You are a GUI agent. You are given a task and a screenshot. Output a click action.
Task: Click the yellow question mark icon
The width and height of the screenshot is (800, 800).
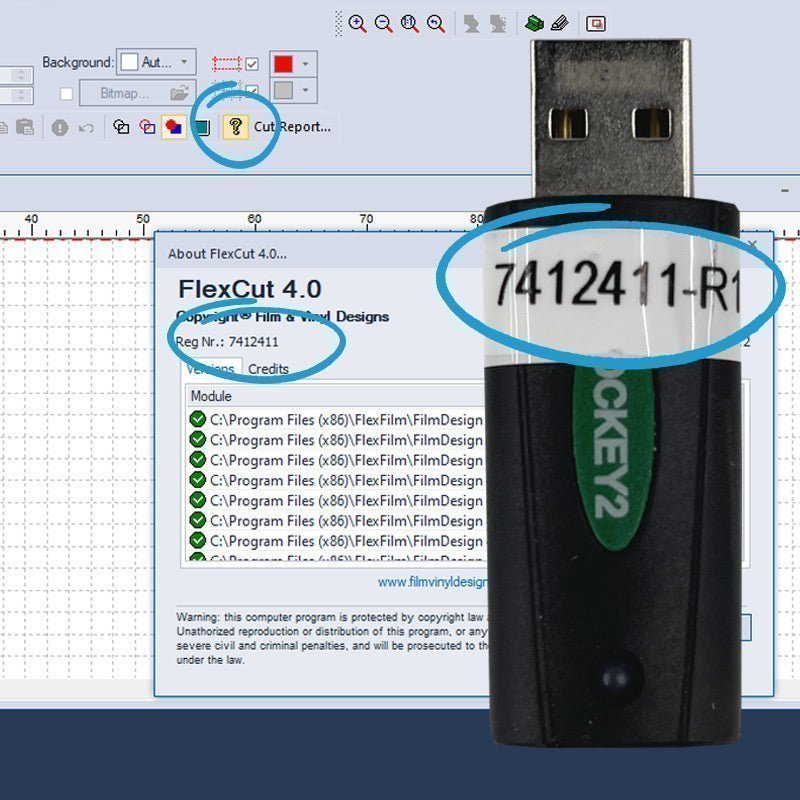coord(235,127)
